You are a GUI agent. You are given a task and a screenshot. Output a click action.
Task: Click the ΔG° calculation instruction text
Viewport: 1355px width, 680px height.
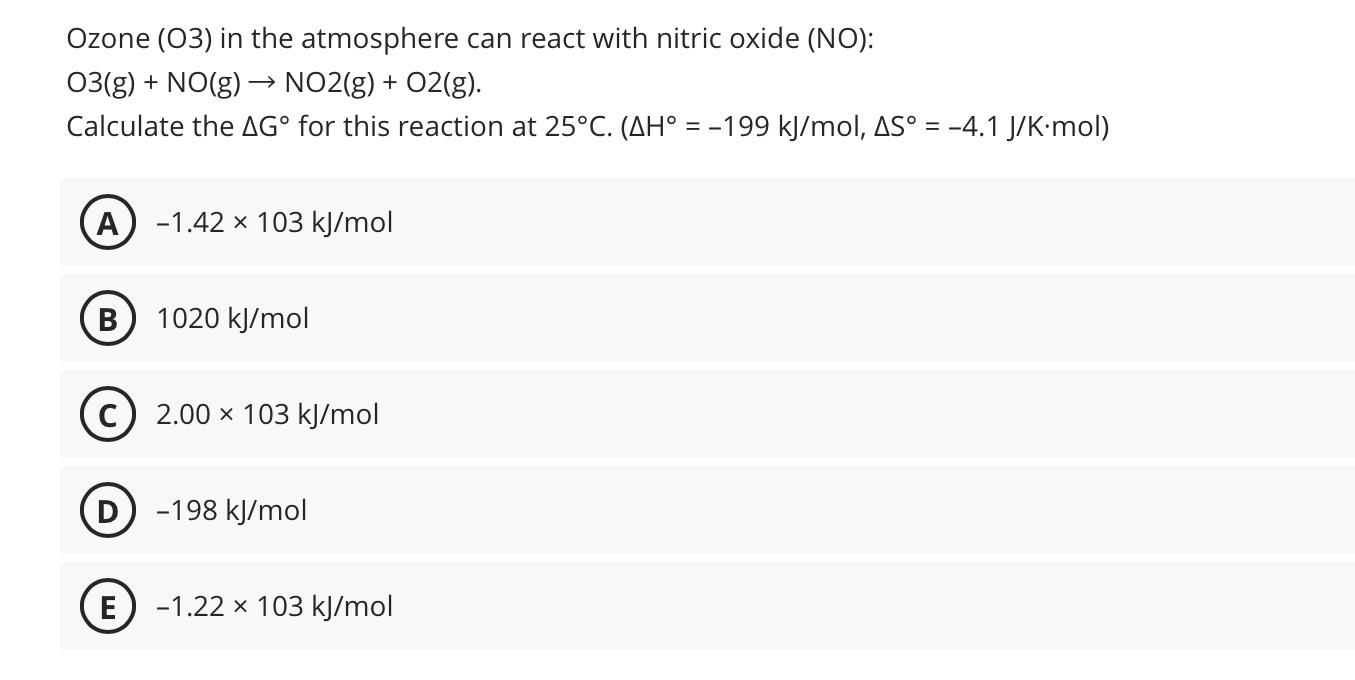pyautogui.click(x=588, y=126)
